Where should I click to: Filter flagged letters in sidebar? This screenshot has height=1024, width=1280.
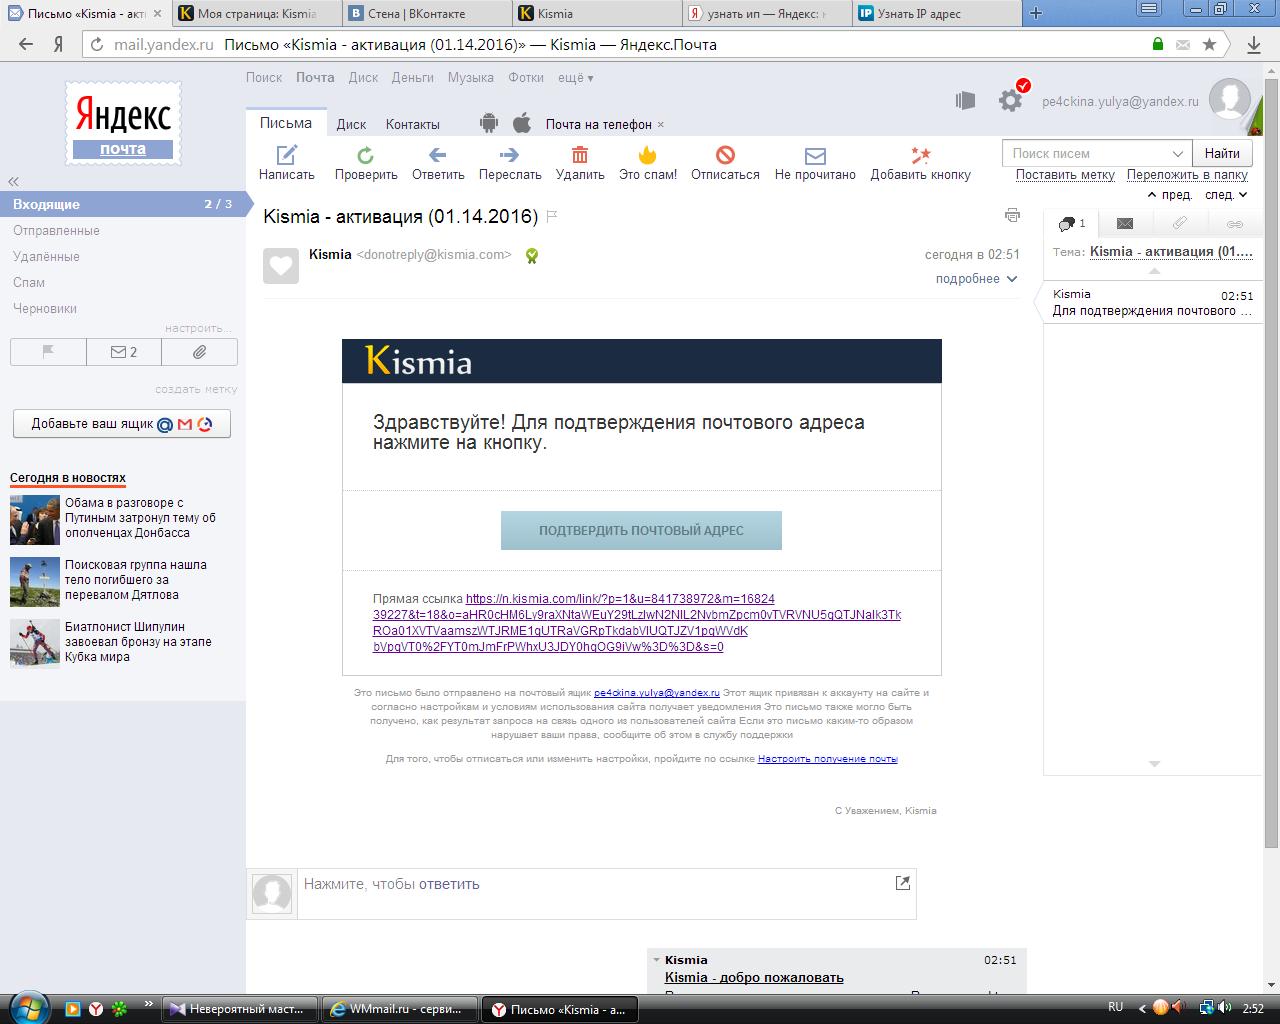48,352
